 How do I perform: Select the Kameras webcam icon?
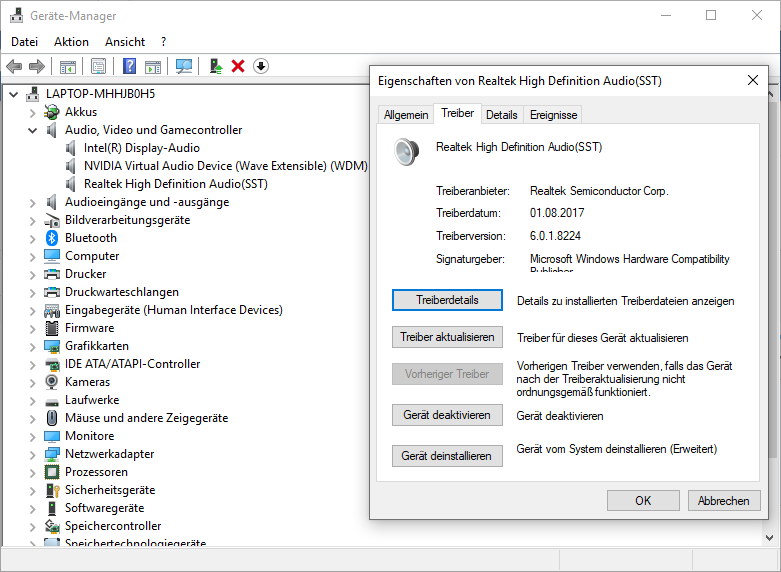[x=52, y=382]
